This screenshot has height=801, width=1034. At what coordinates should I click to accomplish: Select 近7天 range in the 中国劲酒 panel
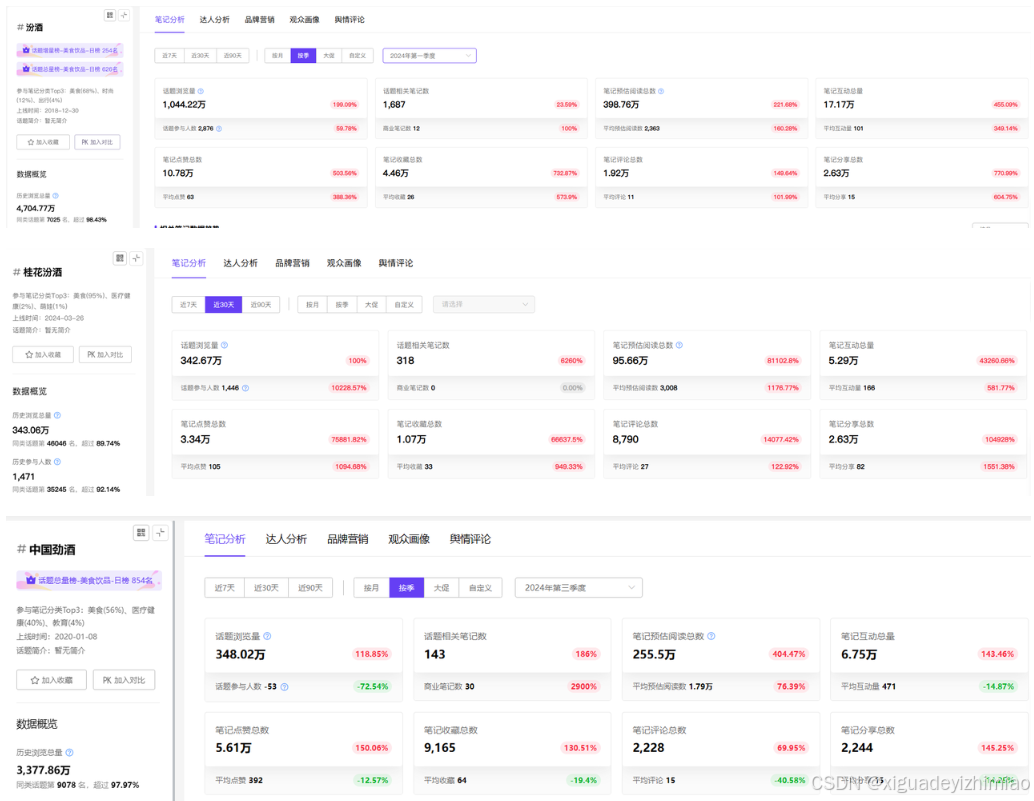click(x=225, y=587)
